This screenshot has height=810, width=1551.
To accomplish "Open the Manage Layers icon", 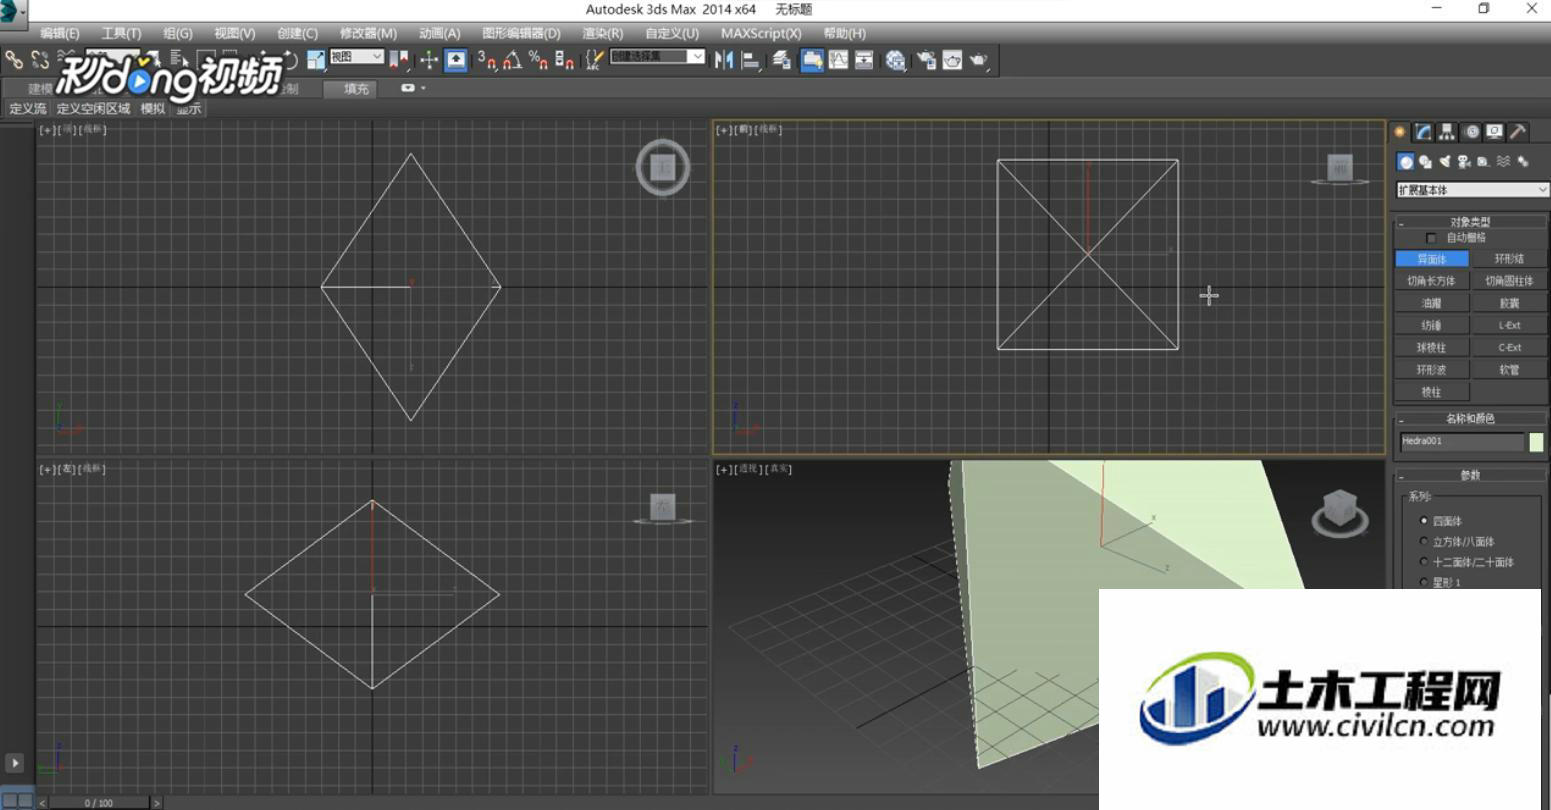I will click(781, 60).
